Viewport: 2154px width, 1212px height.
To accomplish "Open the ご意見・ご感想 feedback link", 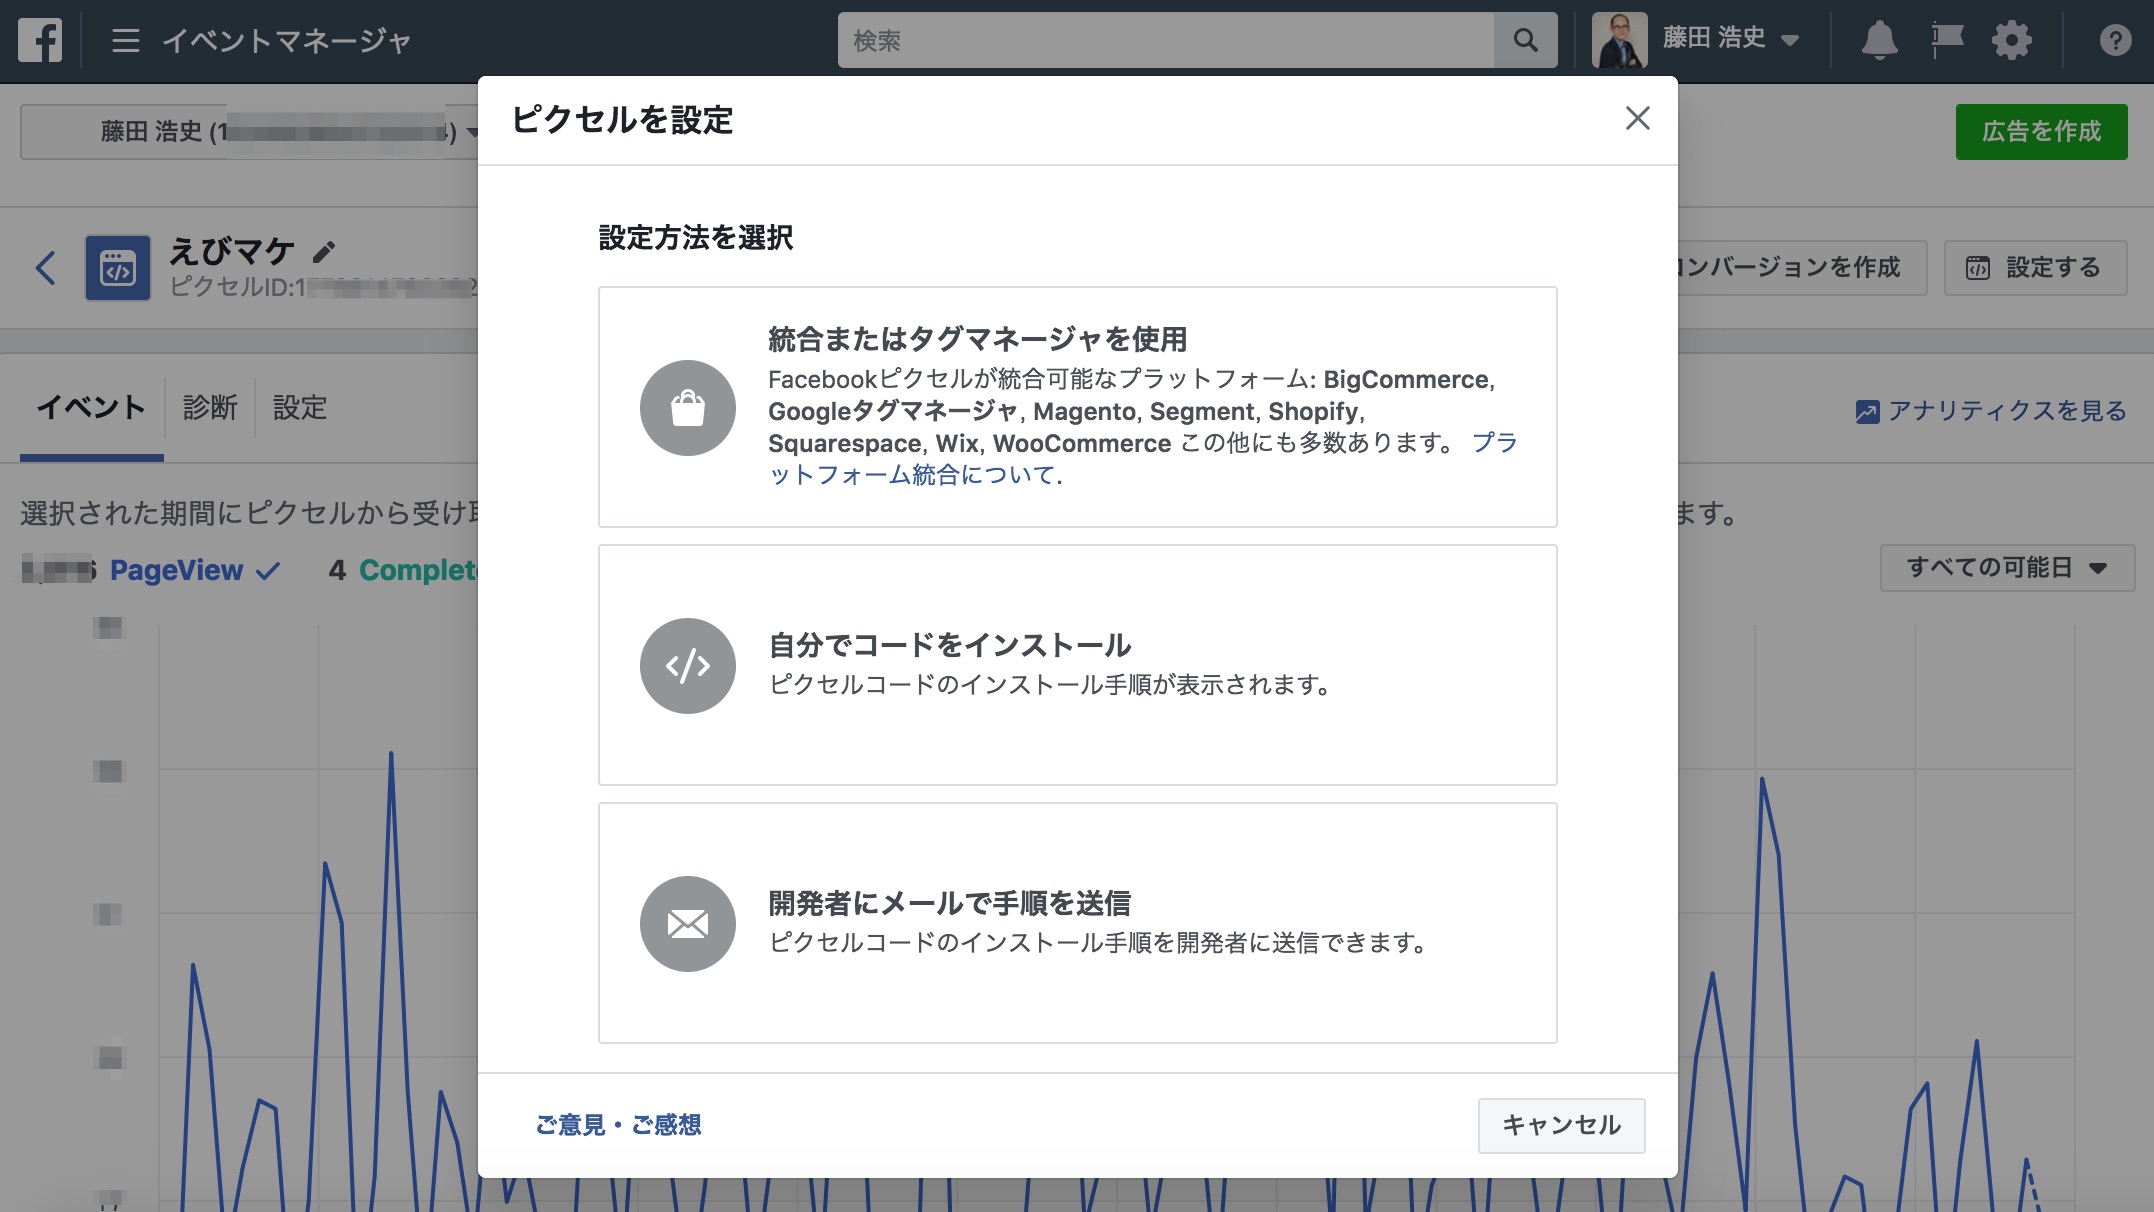I will click(x=618, y=1125).
